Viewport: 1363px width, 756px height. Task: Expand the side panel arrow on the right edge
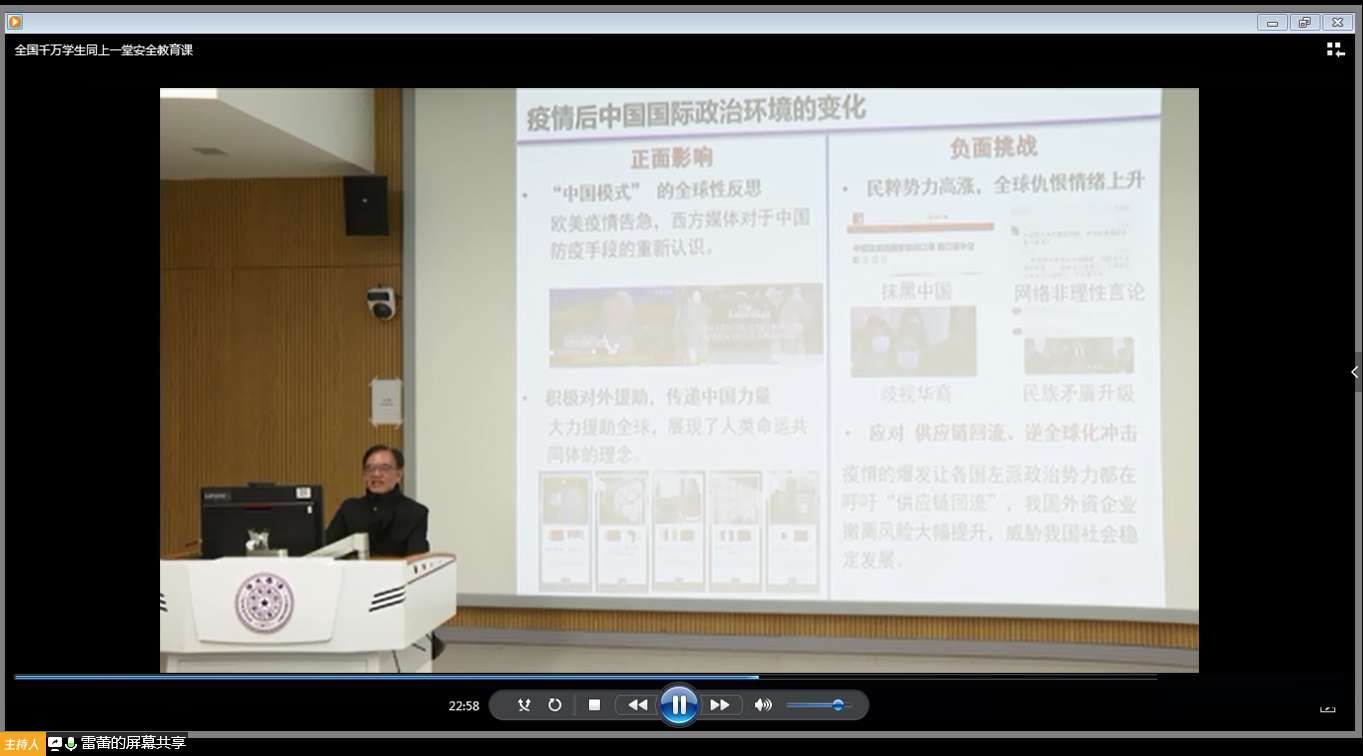click(1354, 372)
